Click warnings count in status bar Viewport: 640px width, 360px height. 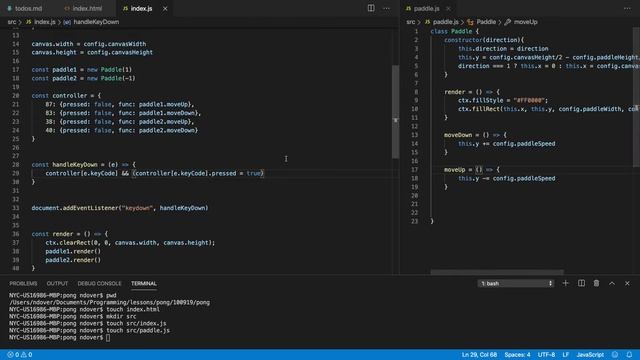pos(27,355)
